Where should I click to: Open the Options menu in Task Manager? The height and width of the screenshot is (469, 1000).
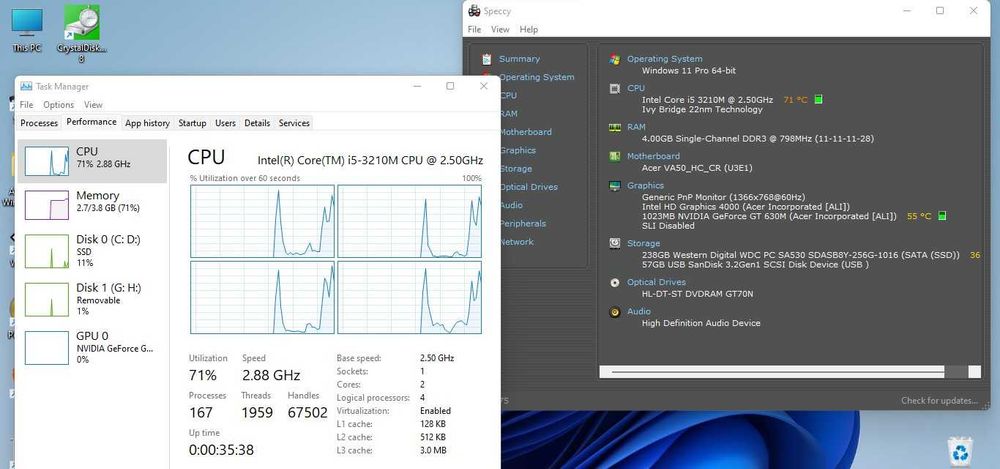point(59,105)
